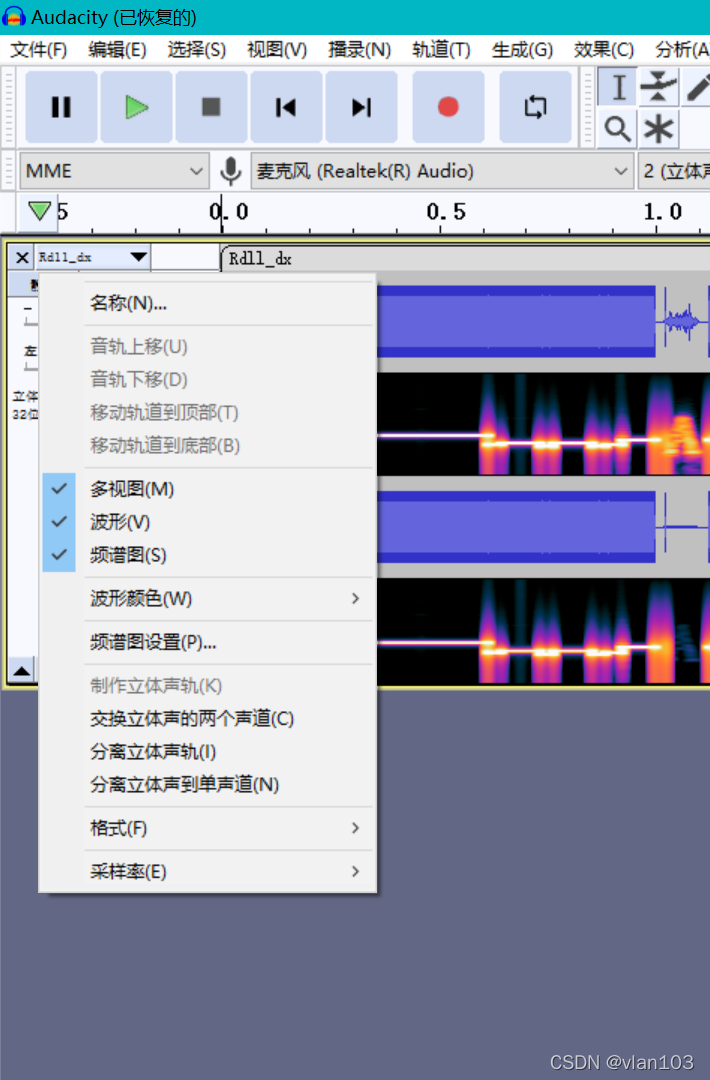This screenshot has height=1080, width=710.
Task: Click the timeline ruler at 1.0 mark
Action: point(662,211)
